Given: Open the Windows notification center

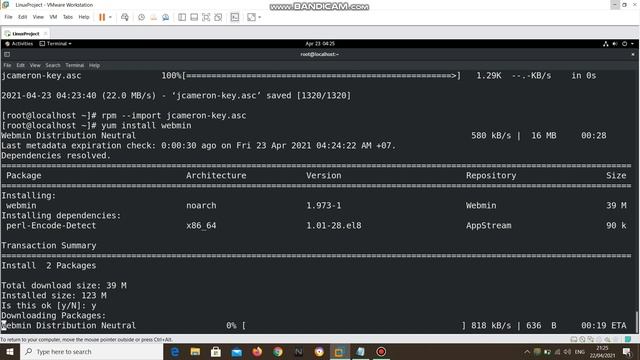Looking at the screenshot, I should pyautogui.click(x=627, y=351).
